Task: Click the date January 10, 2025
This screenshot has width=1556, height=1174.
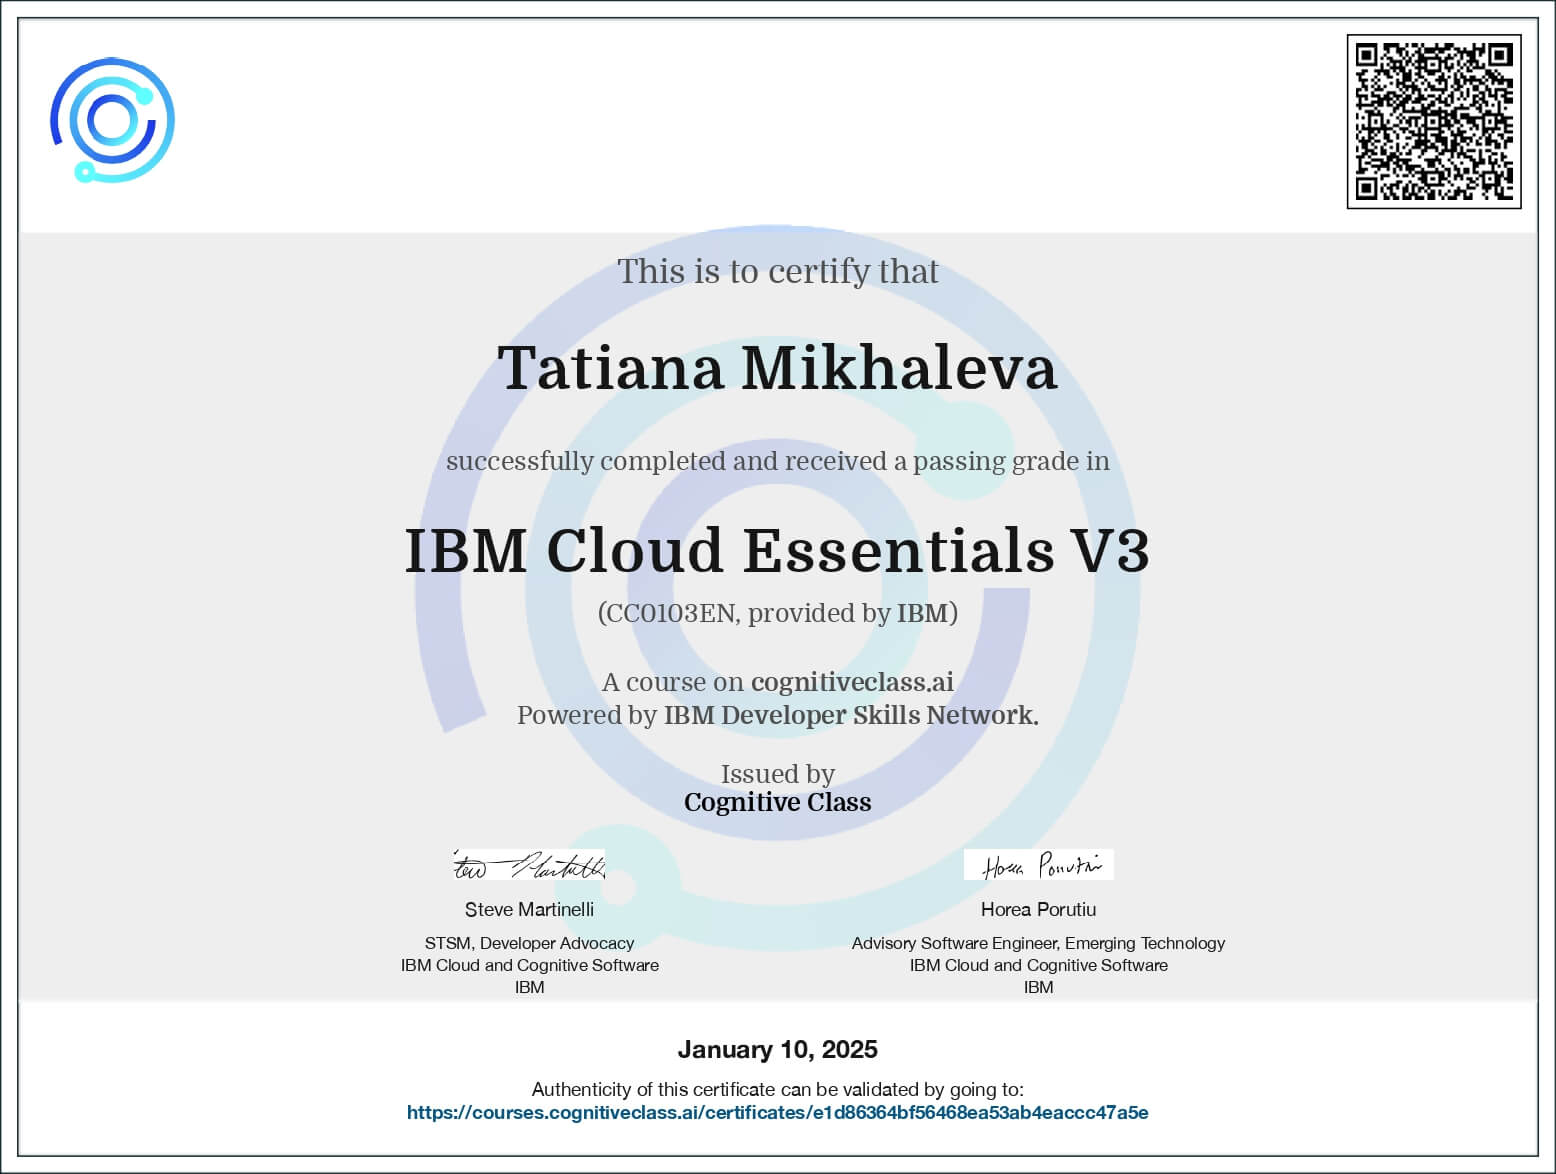Action: [x=777, y=1049]
